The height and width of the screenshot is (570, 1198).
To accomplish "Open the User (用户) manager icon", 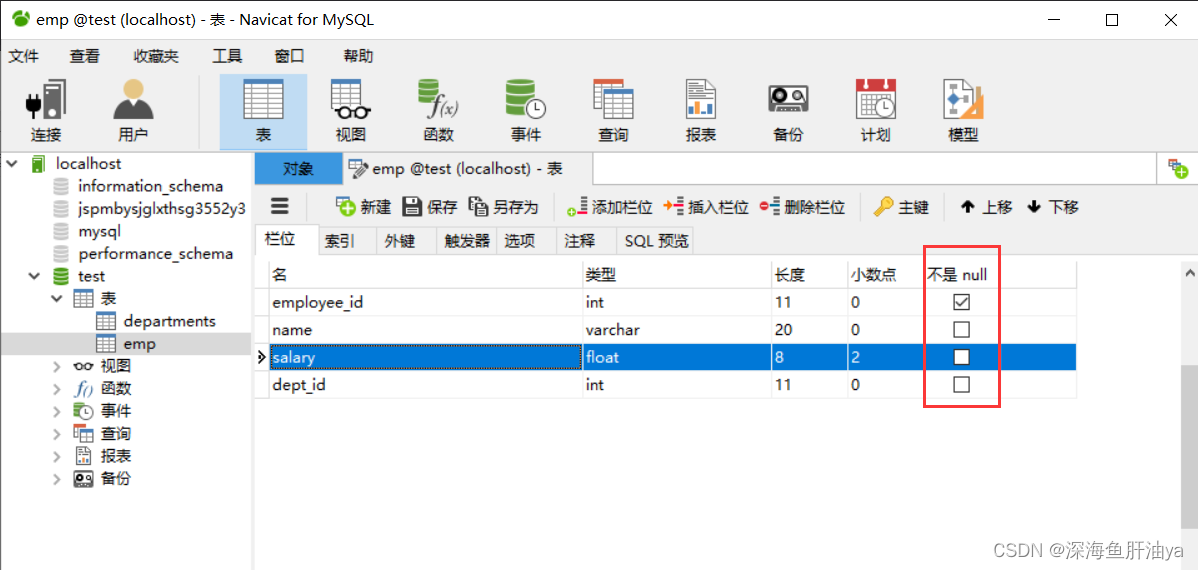I will (133, 111).
